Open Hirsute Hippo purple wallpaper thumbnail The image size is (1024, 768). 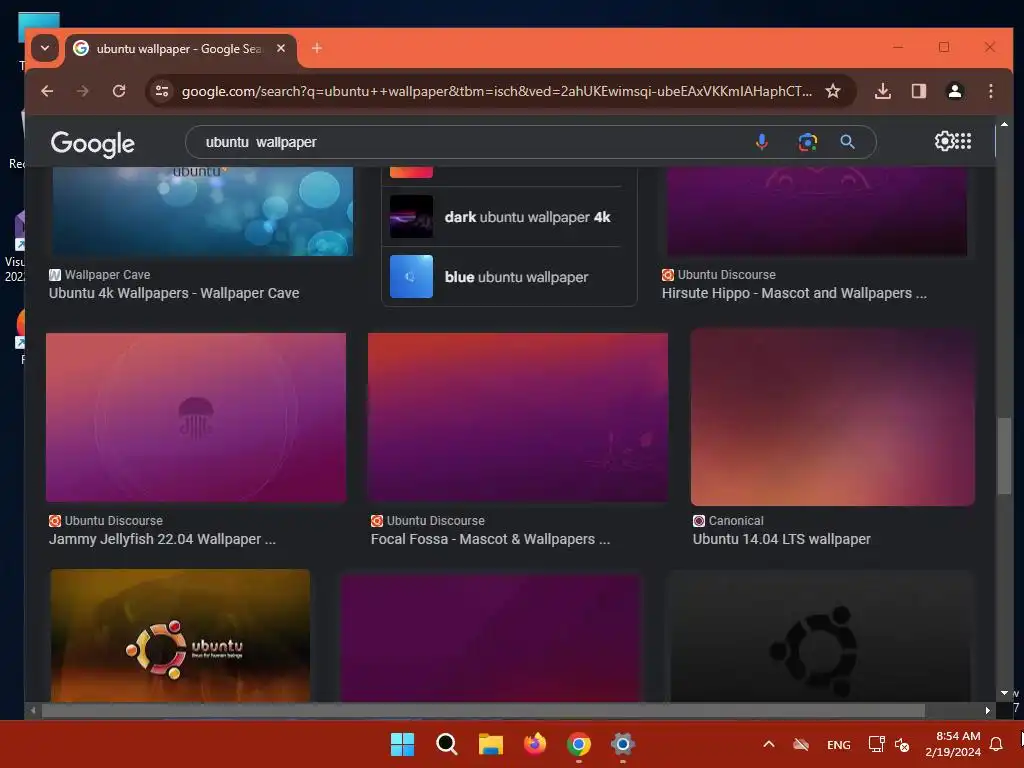coord(817,211)
